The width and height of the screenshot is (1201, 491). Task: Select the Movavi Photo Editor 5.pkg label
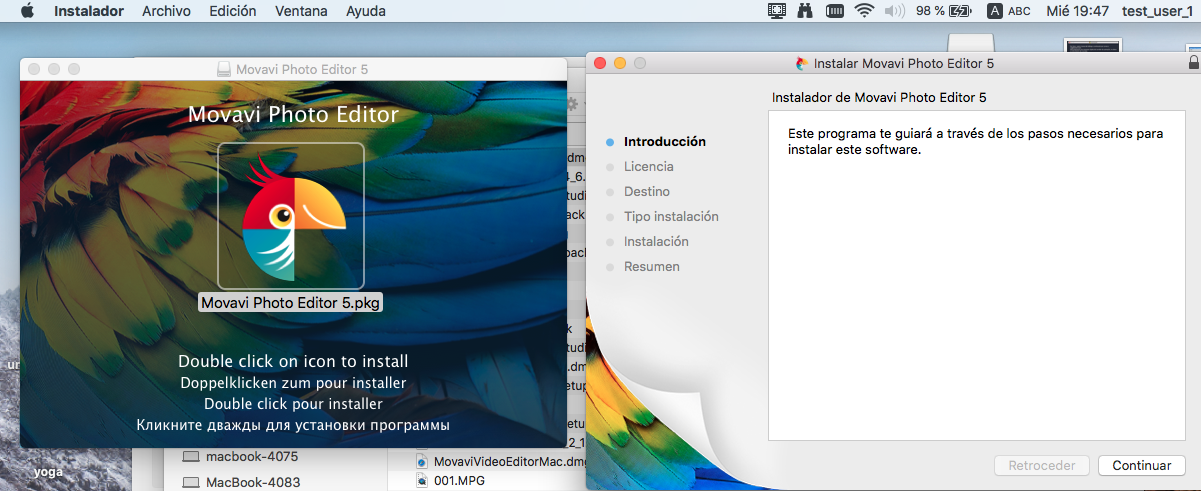(x=291, y=302)
